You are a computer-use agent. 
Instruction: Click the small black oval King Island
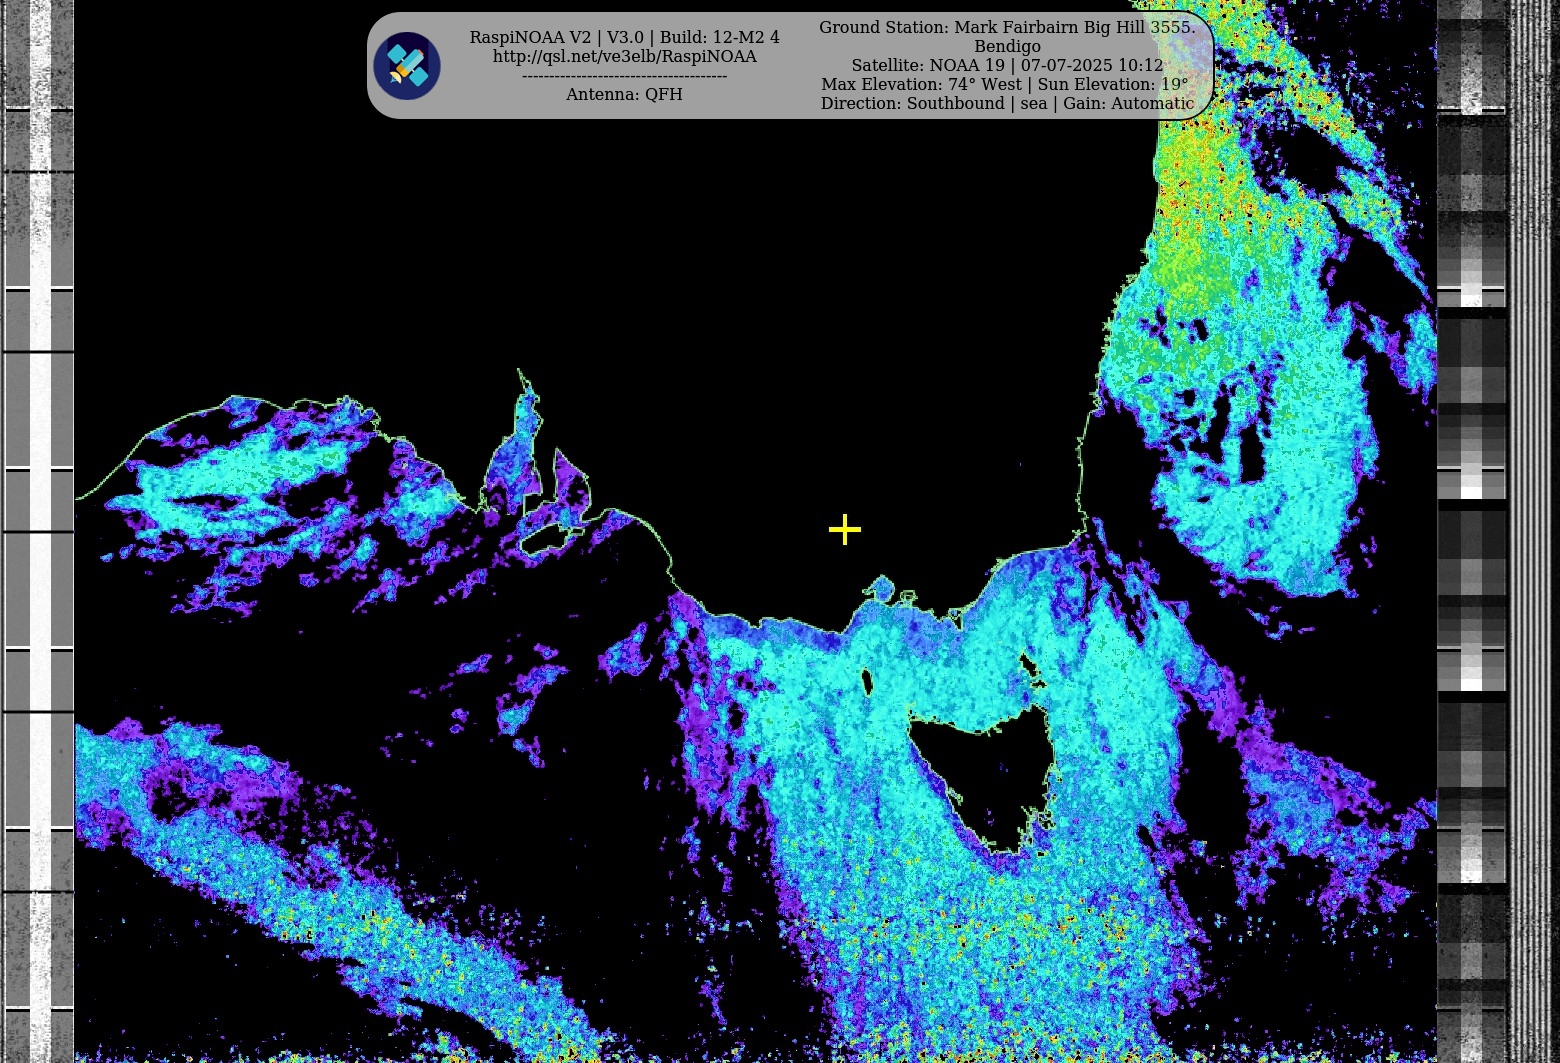pyautogui.click(x=866, y=684)
